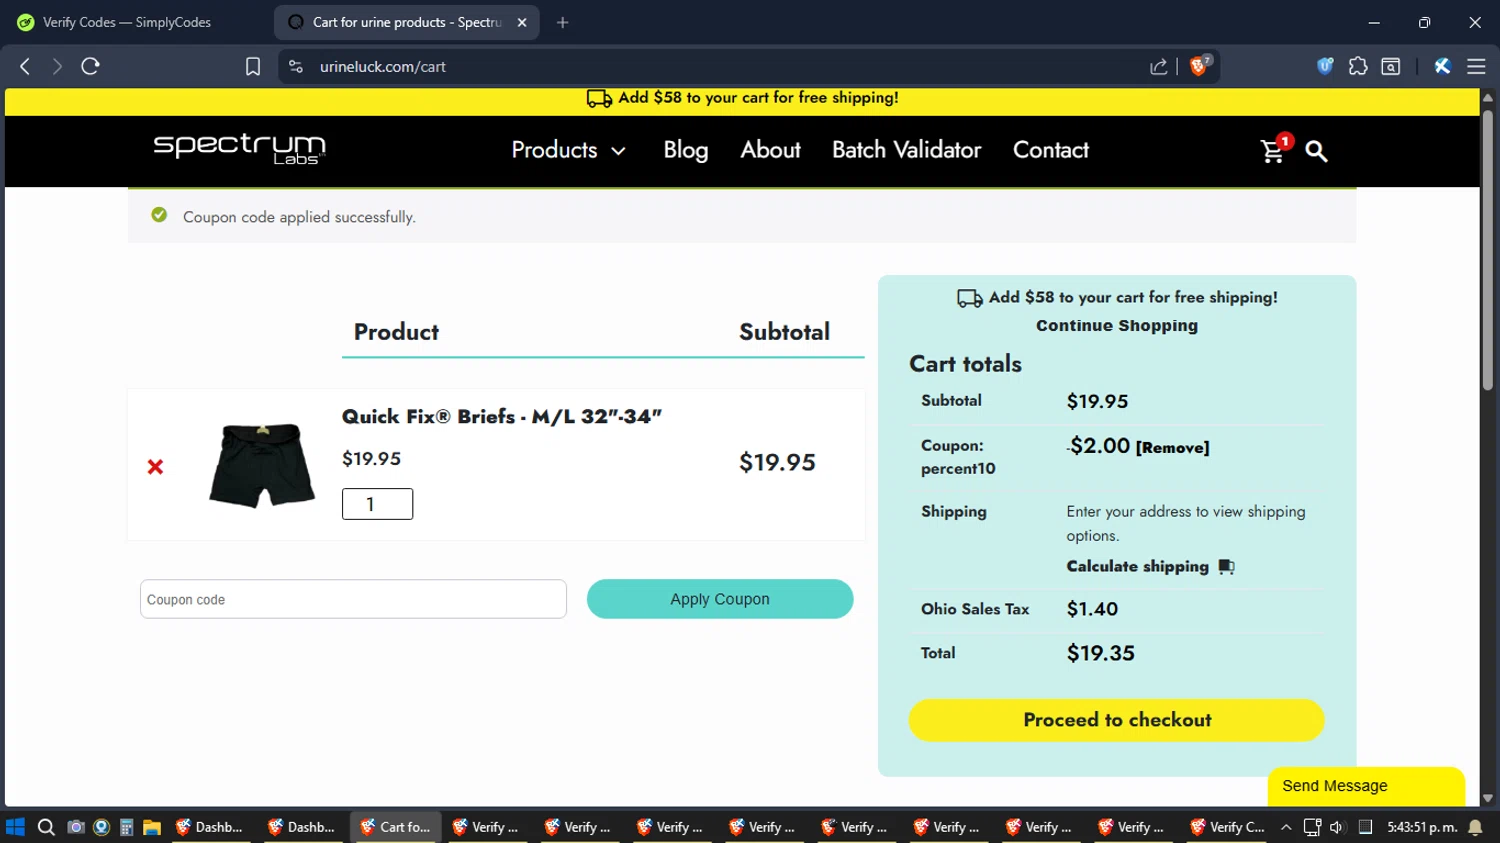The width and height of the screenshot is (1500, 843).
Task: Remove the percent10 coupon
Action: point(1172,448)
